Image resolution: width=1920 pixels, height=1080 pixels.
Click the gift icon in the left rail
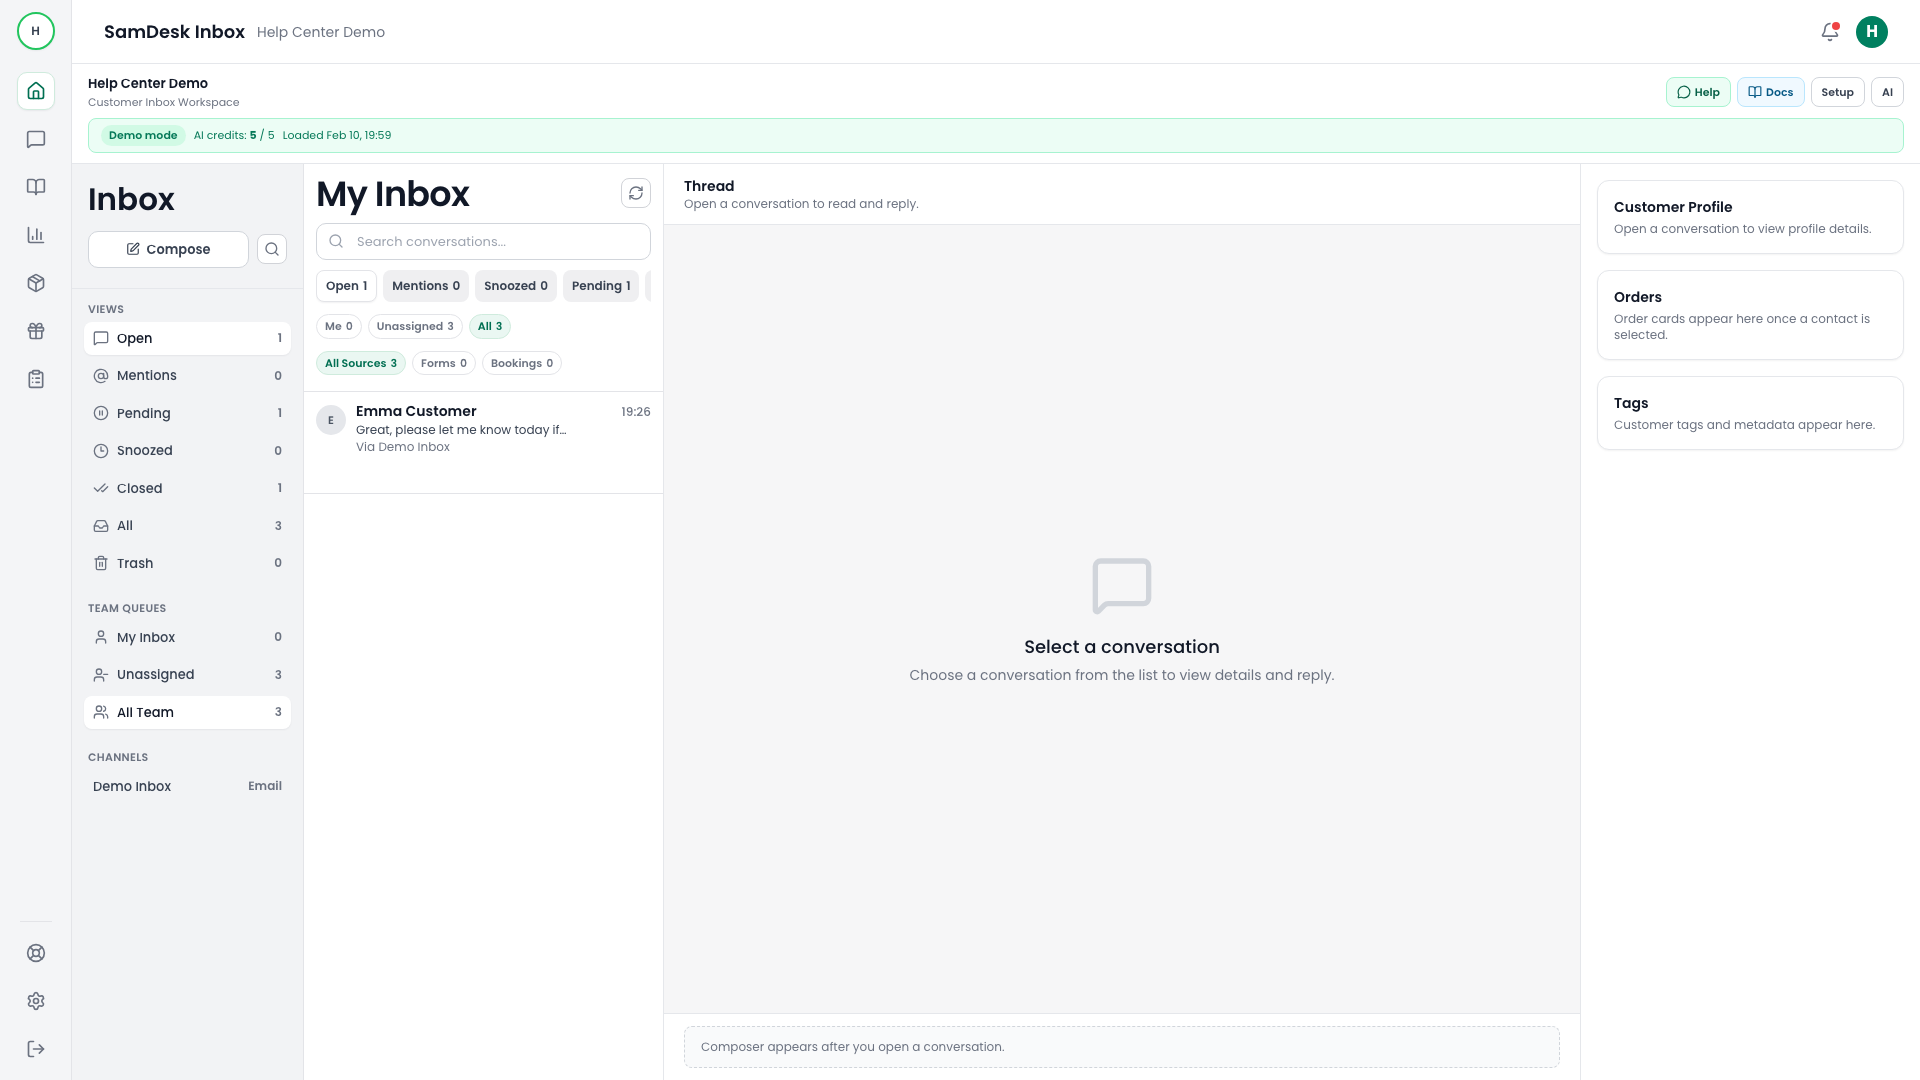(x=36, y=331)
